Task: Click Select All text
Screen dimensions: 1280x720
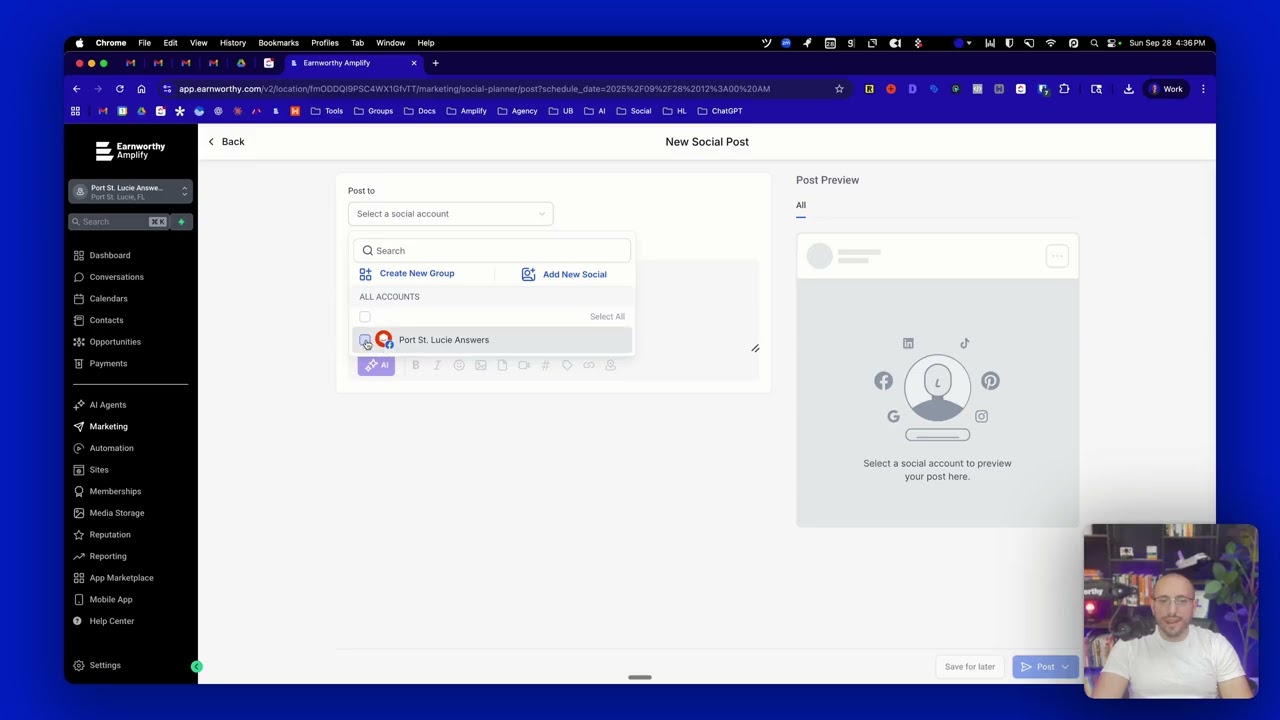Action: coord(607,317)
